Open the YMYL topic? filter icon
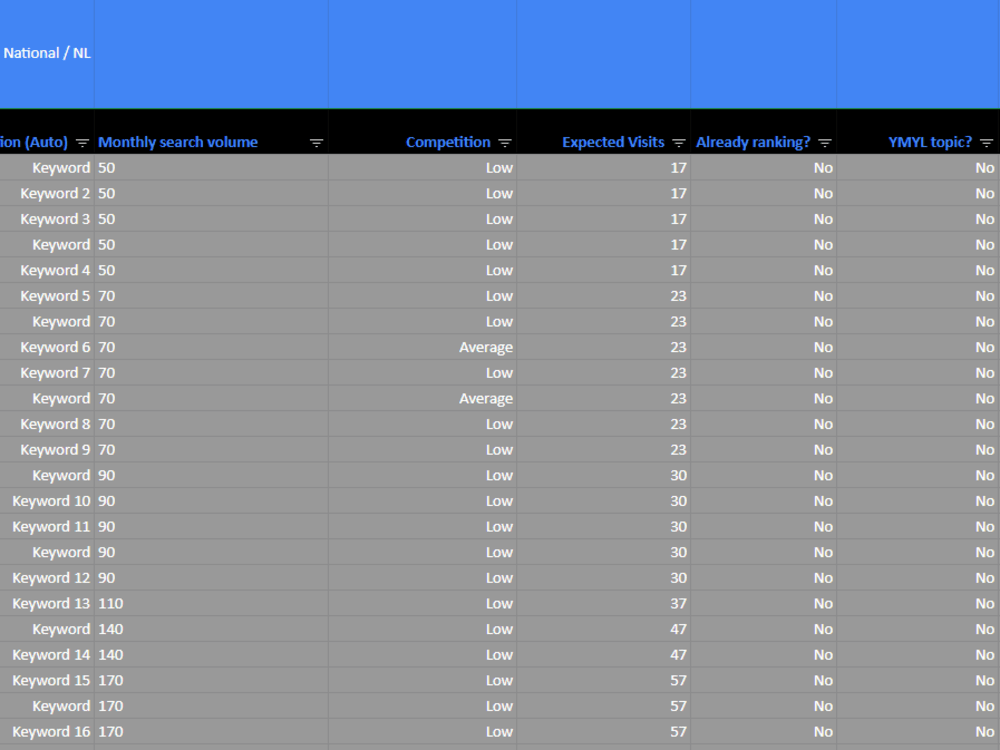Viewport: 1000px width, 750px height. pyautogui.click(x=987, y=143)
